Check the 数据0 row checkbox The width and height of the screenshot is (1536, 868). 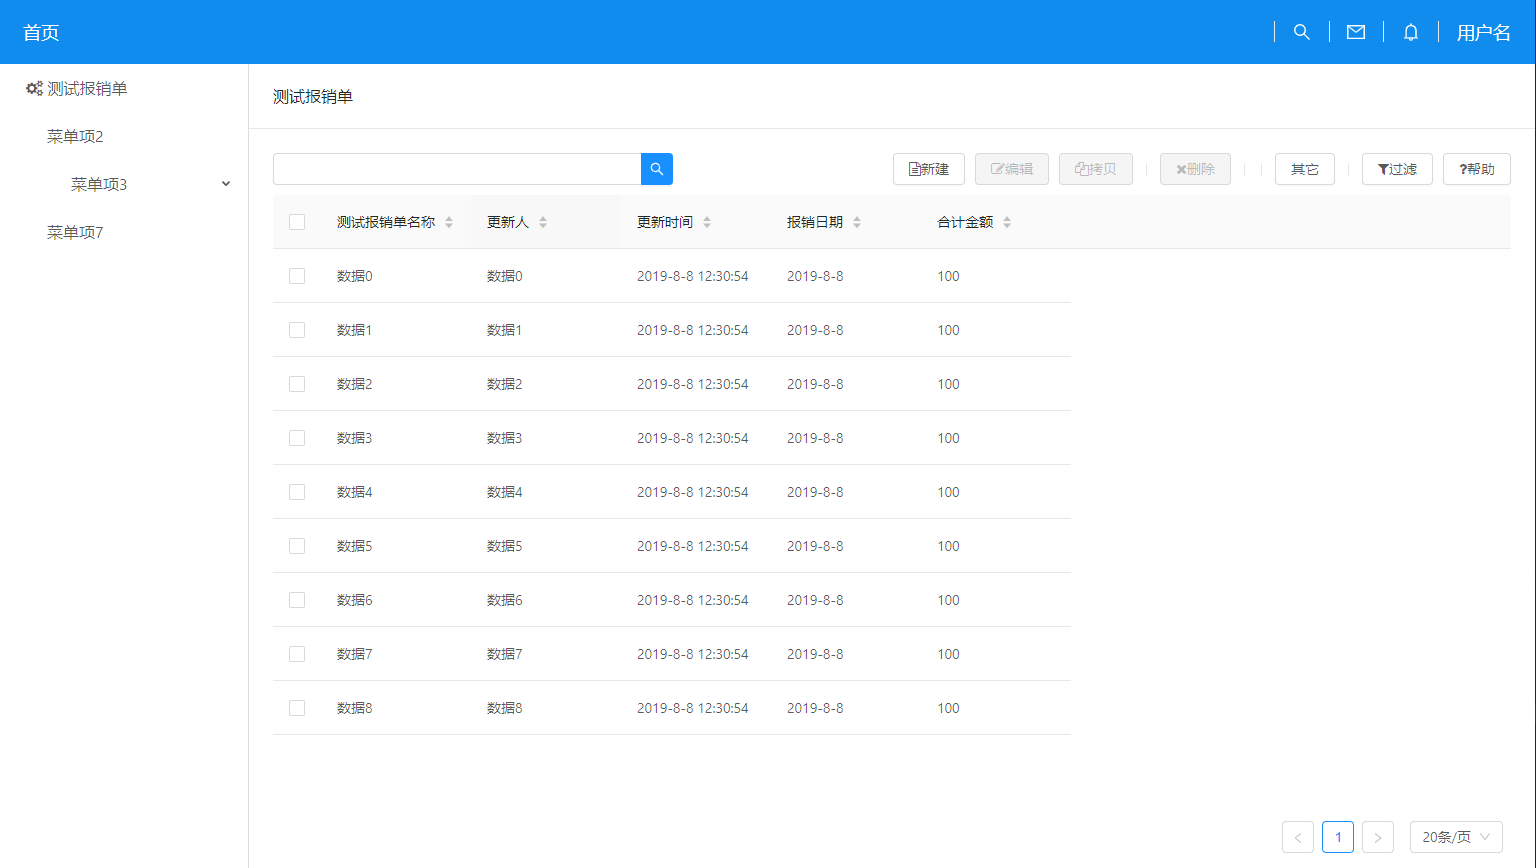click(x=297, y=276)
